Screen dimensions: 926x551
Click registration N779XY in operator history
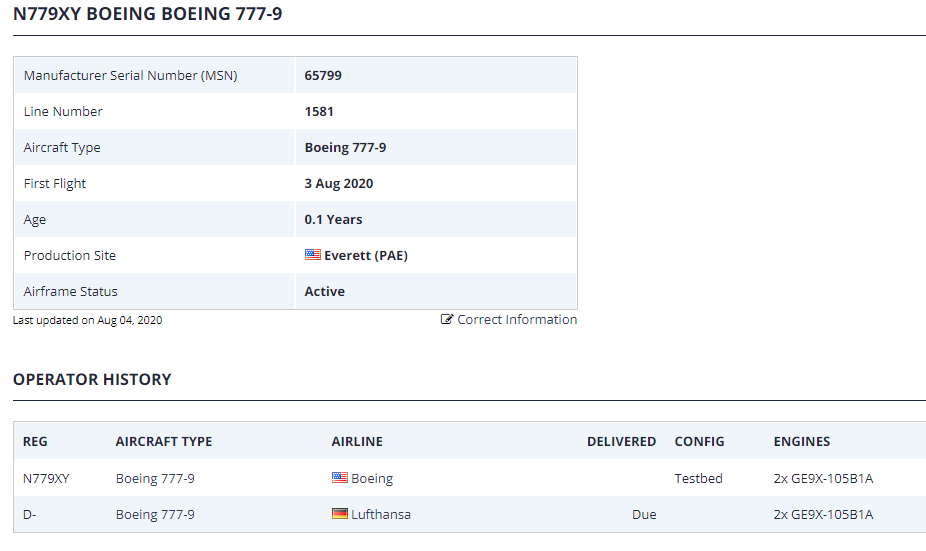[46, 479]
